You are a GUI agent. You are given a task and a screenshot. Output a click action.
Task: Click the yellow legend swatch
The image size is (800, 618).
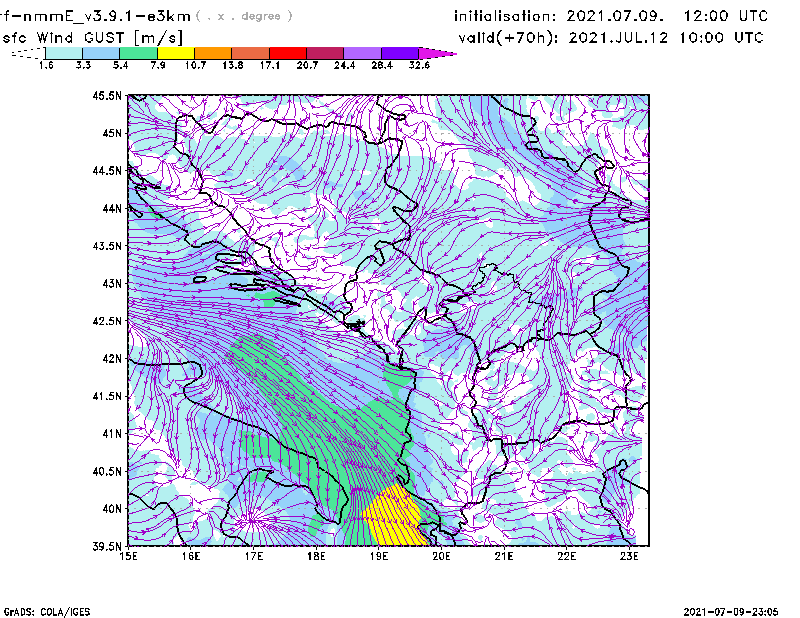(x=176, y=53)
